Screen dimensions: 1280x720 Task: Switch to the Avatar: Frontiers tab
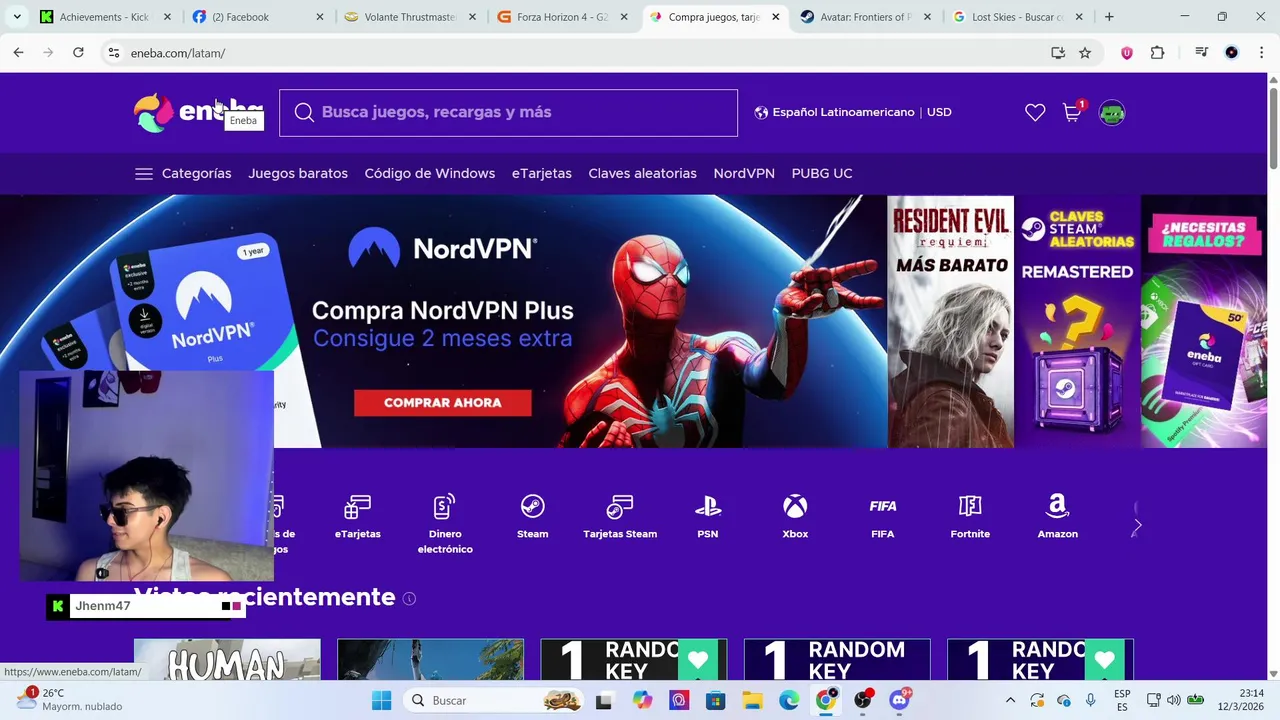click(866, 17)
